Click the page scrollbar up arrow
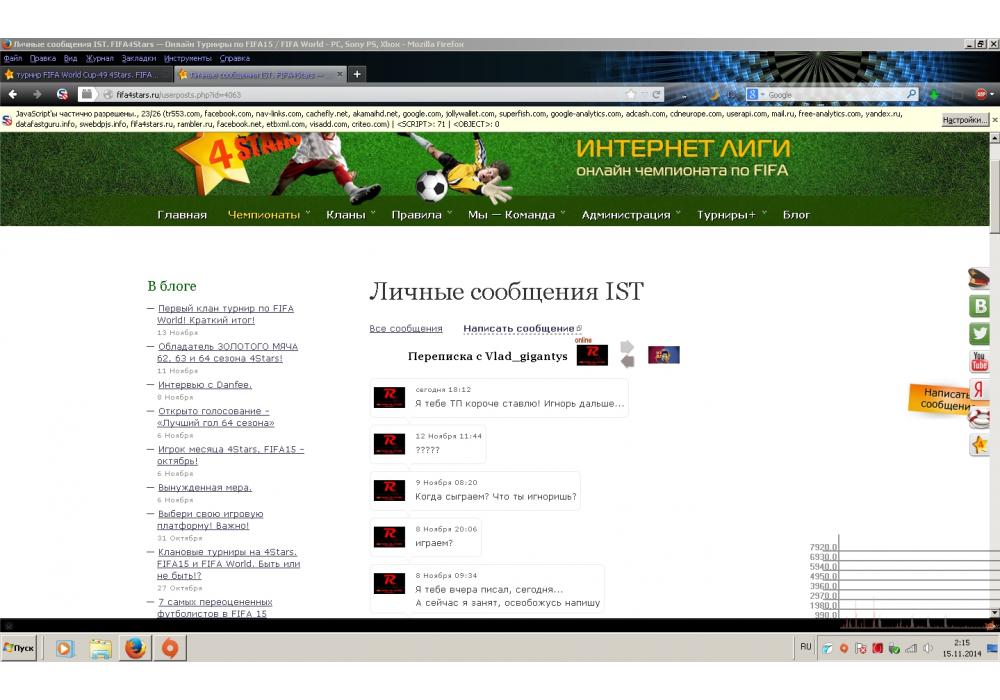The width and height of the screenshot is (1000, 700). point(994,138)
